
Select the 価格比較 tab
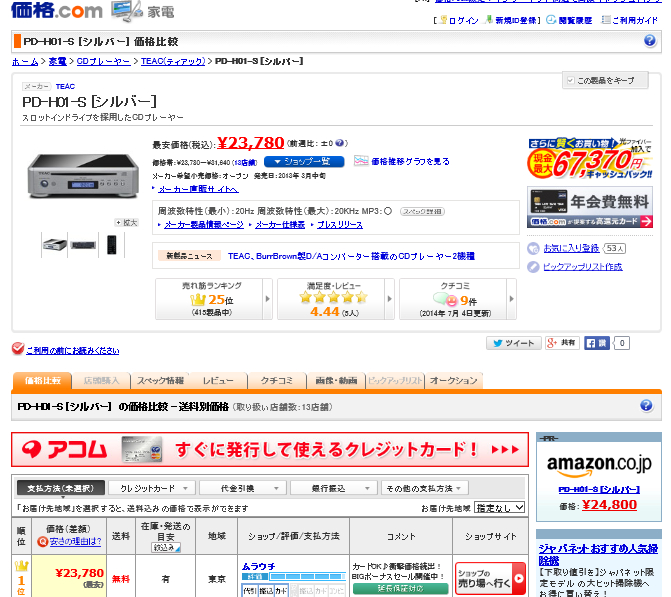(x=42, y=381)
